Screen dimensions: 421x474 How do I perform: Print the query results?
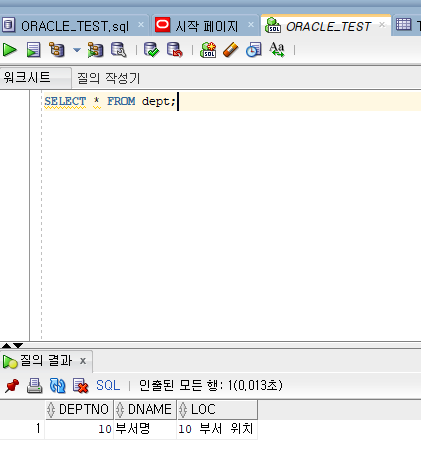(35, 386)
